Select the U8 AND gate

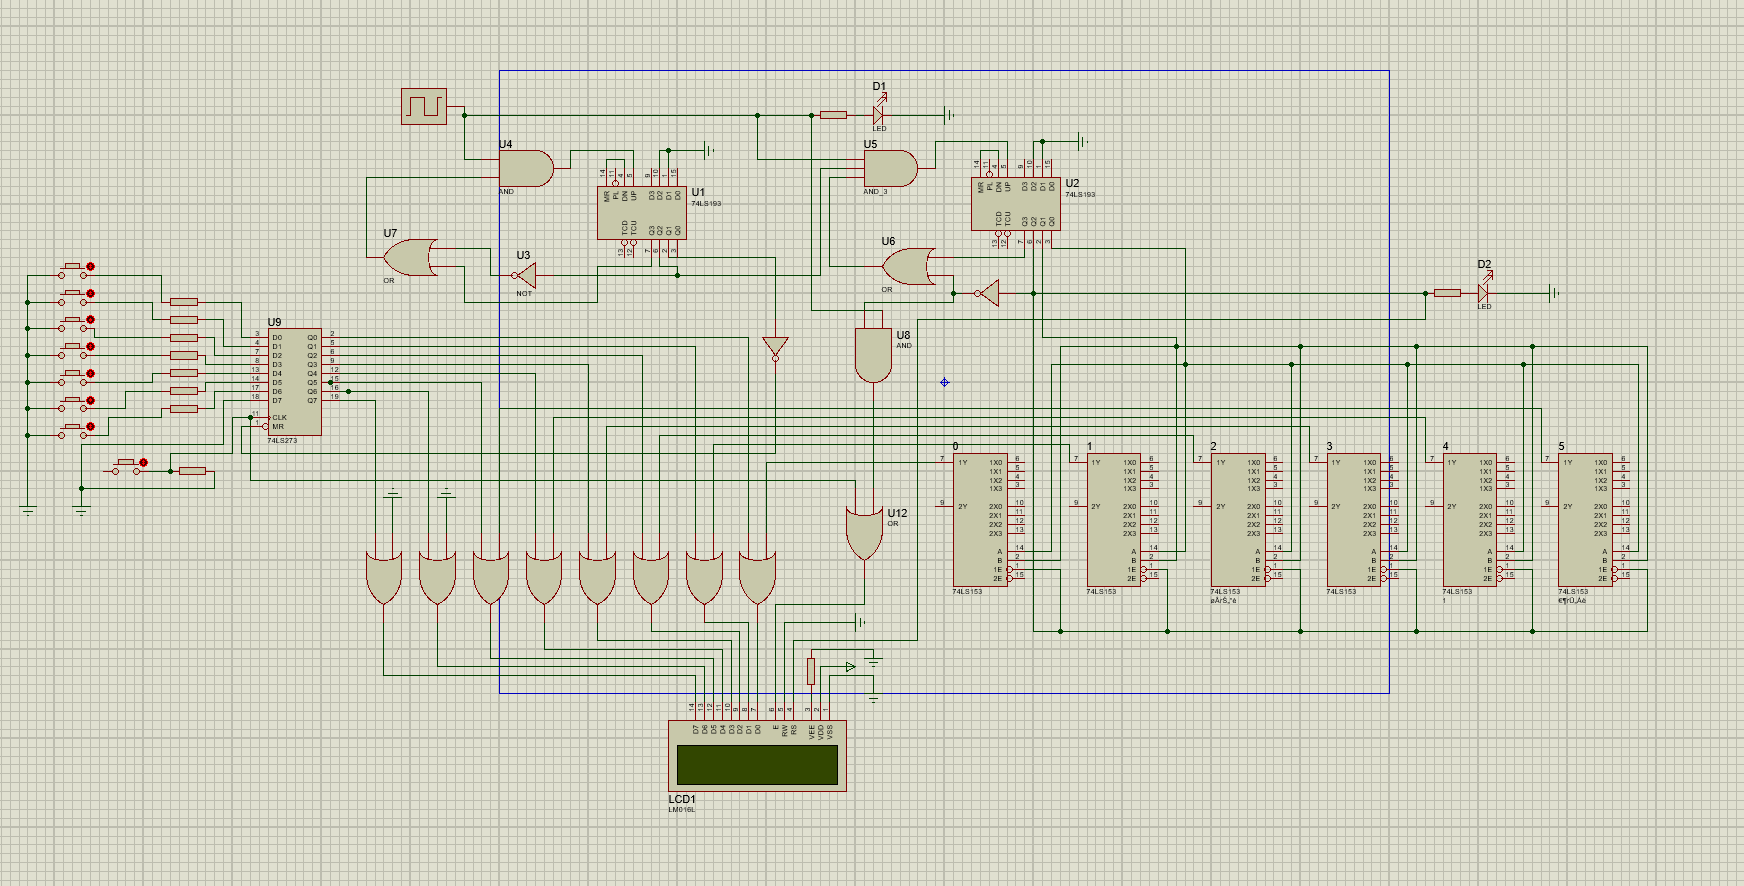click(873, 355)
